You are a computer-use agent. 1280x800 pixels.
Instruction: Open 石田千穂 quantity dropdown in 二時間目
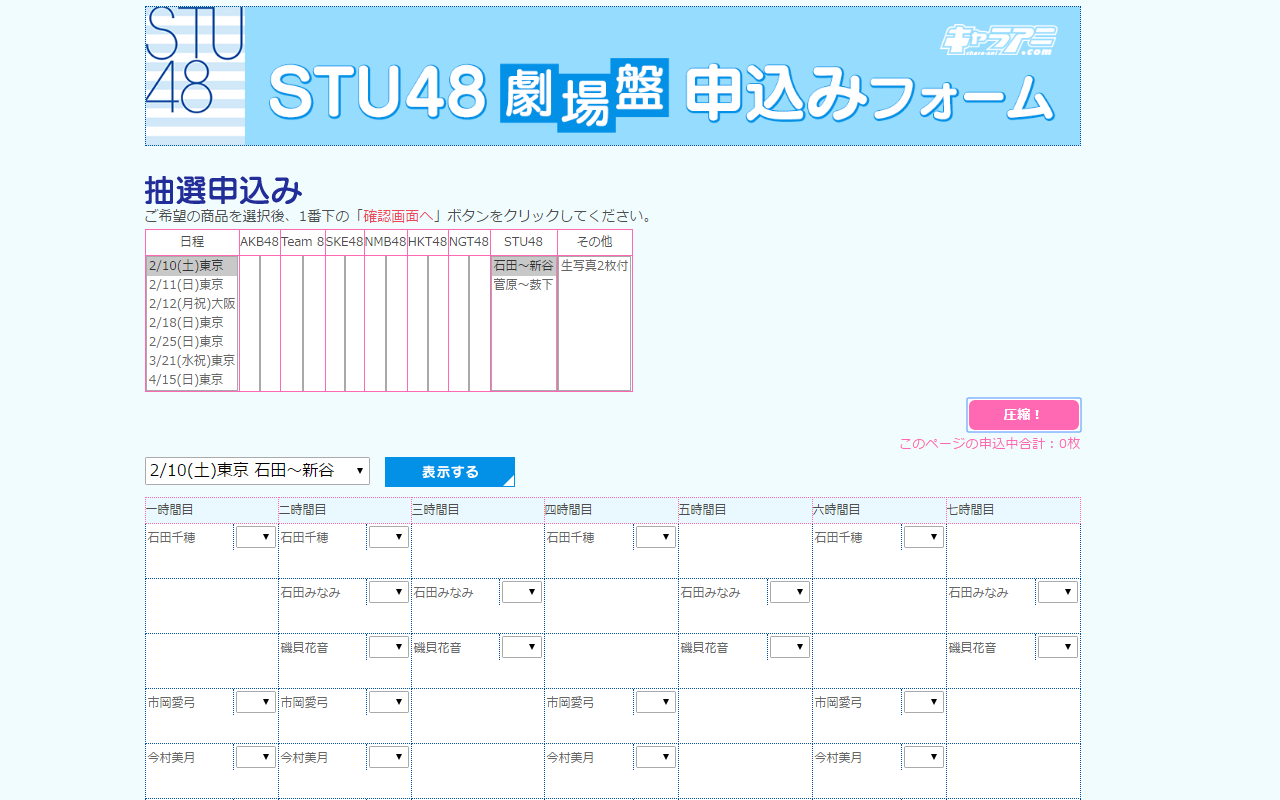click(389, 537)
